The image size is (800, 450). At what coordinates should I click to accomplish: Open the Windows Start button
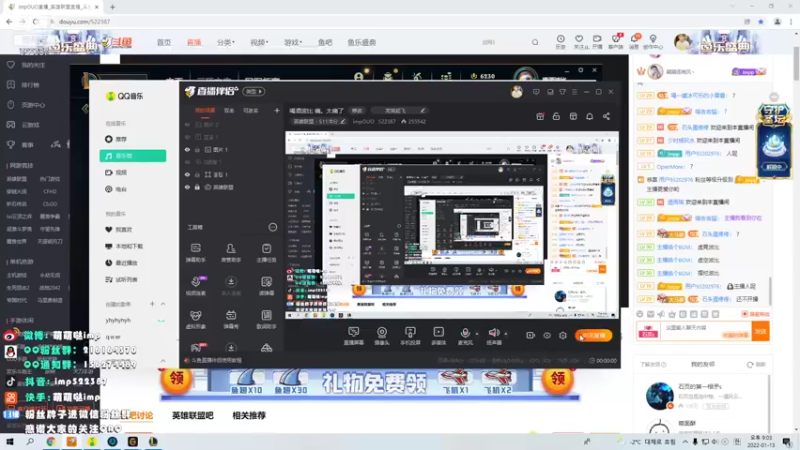click(10, 442)
